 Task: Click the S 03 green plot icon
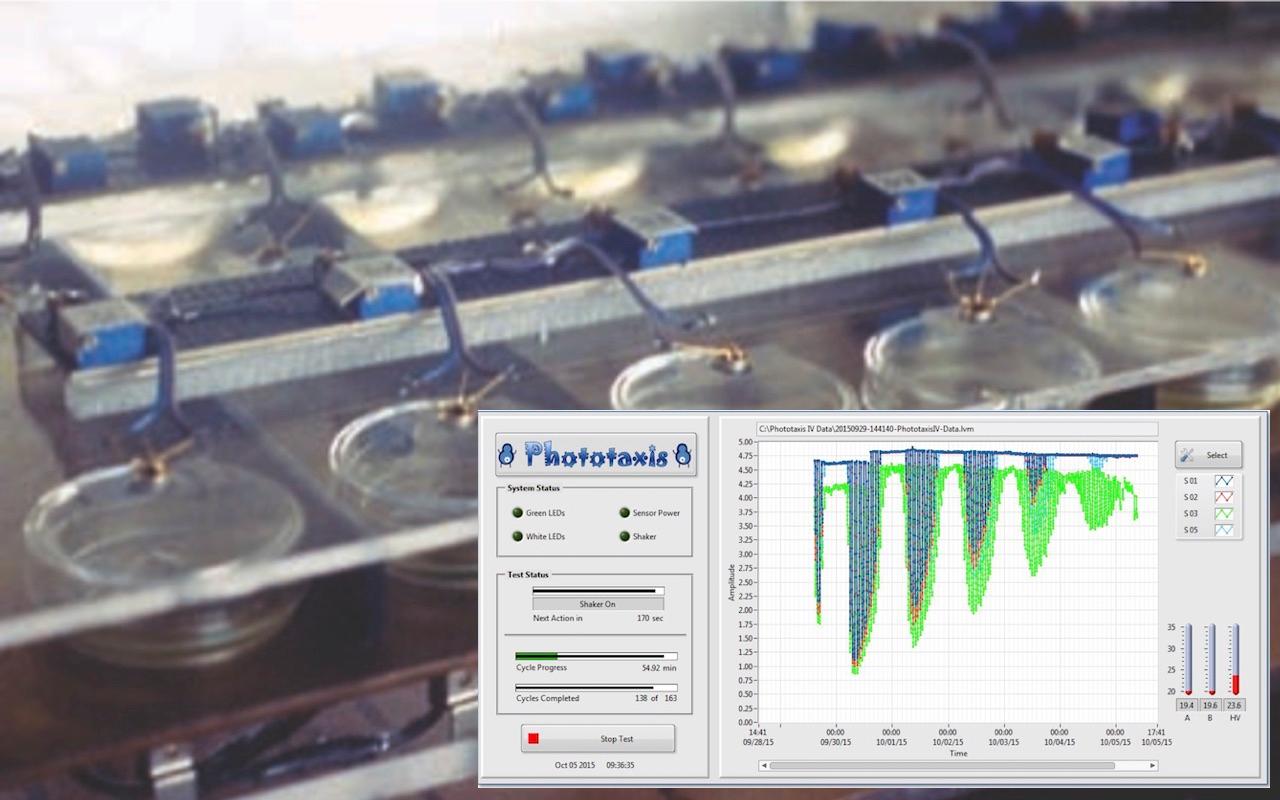tap(1225, 513)
